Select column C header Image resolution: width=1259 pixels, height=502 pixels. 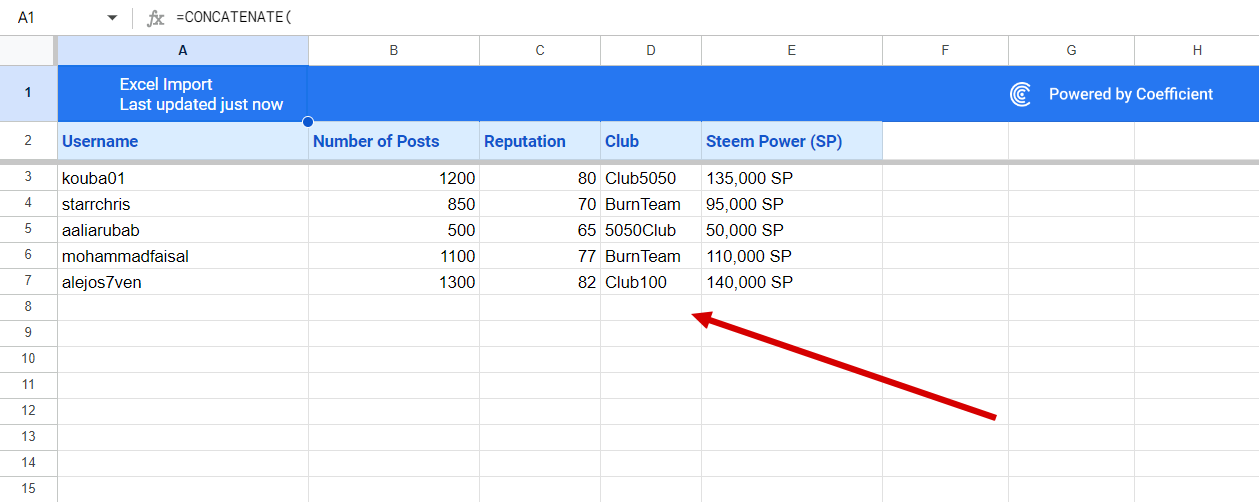[540, 50]
